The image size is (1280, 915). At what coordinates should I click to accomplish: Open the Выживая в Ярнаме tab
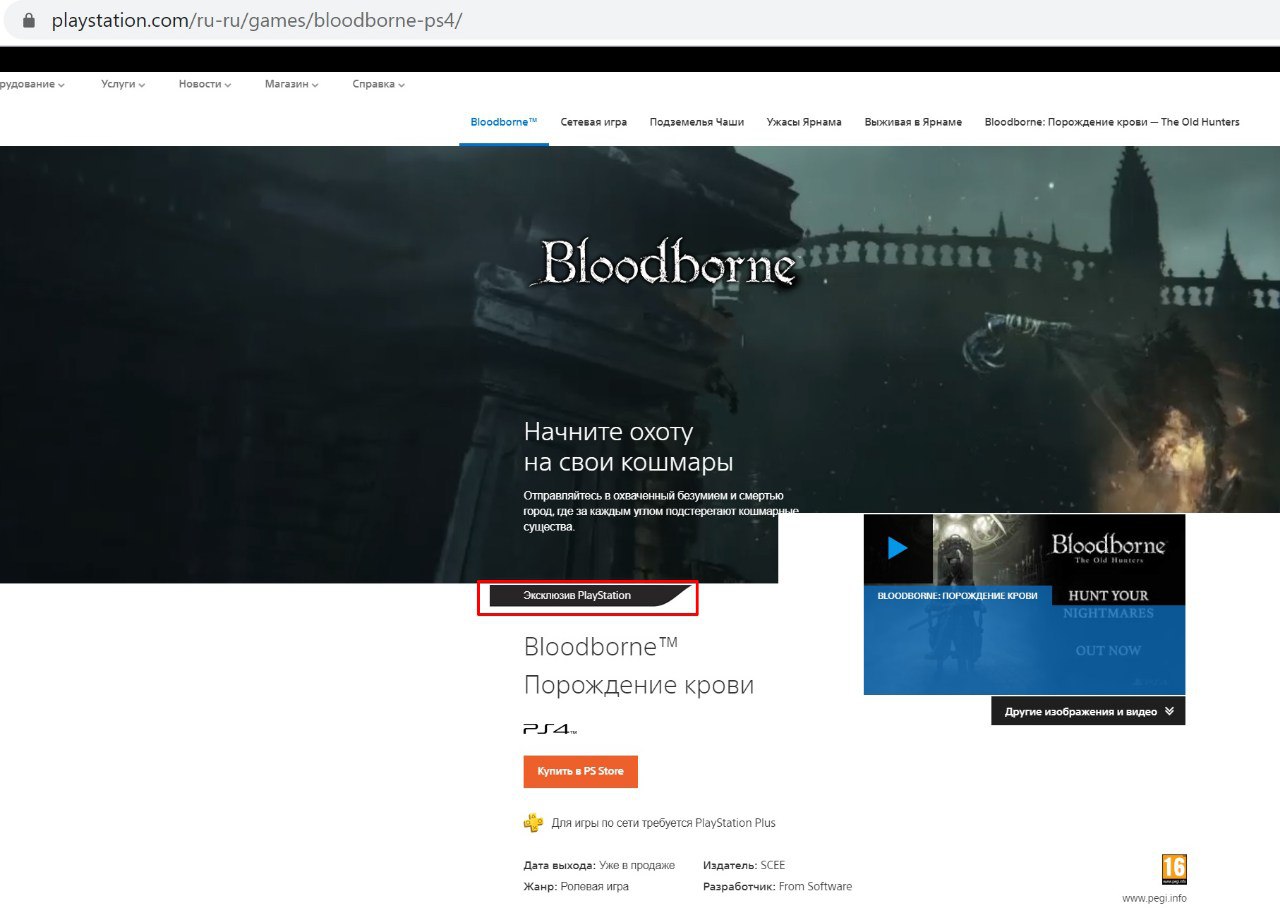click(x=913, y=122)
